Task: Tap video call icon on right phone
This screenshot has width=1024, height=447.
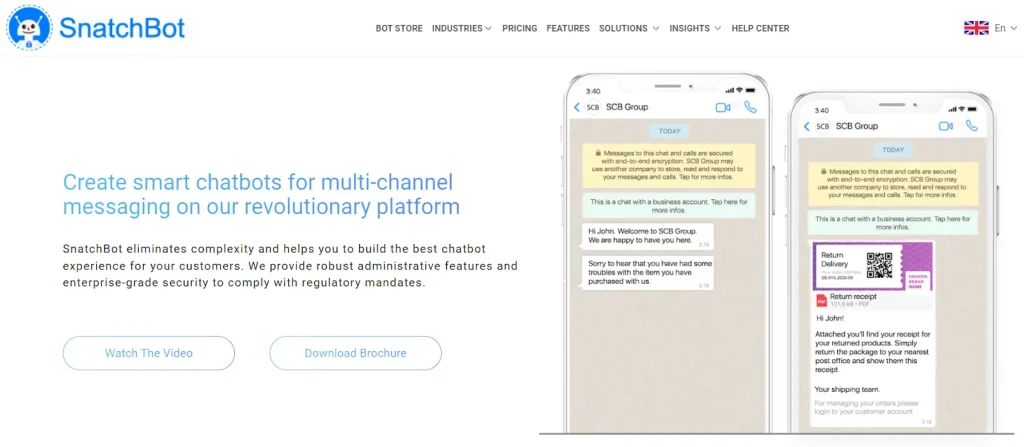Action: coord(946,126)
